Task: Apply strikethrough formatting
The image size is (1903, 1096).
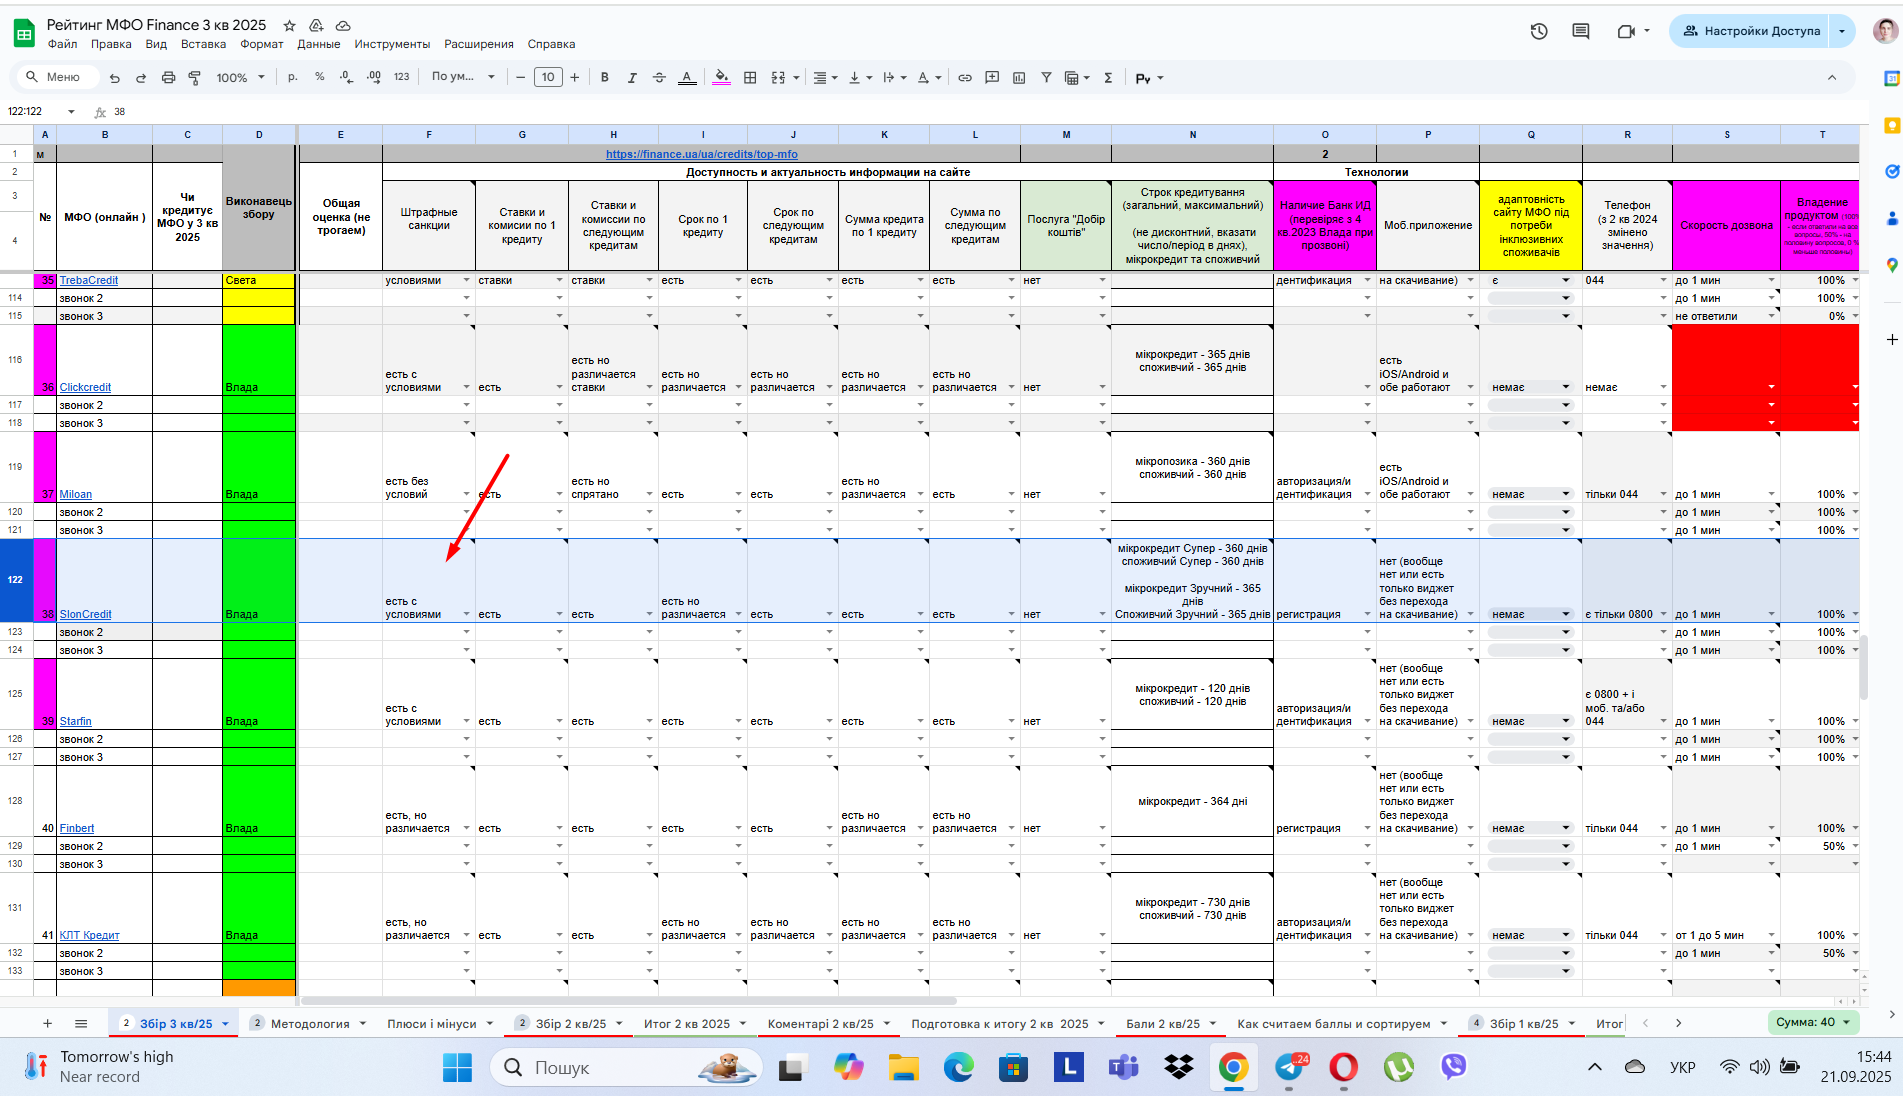Action: point(659,77)
